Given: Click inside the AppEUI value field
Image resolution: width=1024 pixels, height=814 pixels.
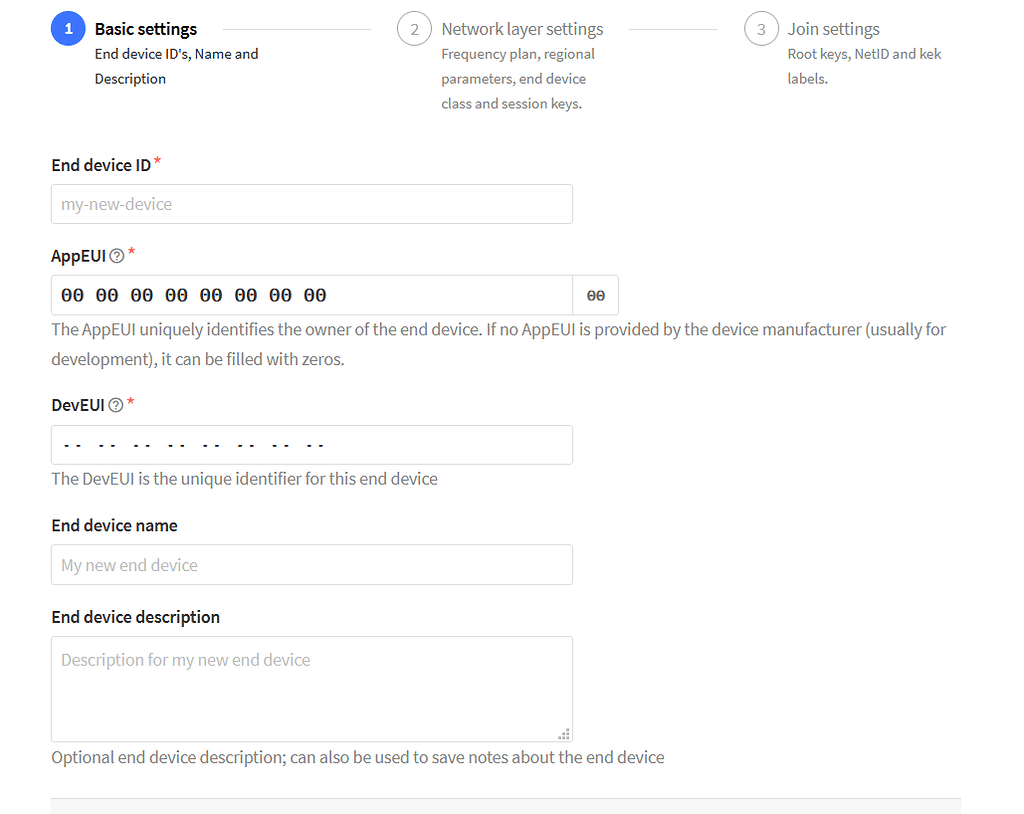Looking at the screenshot, I should tap(311, 294).
